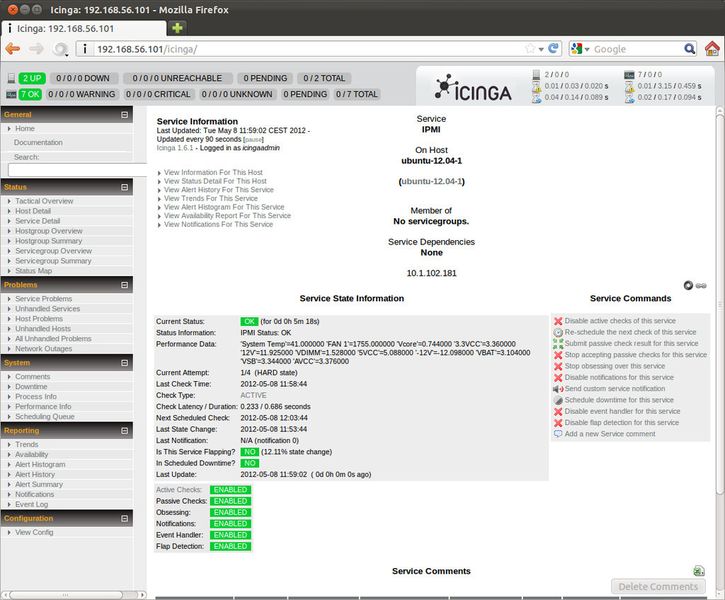Screen dimensions: 725x600
Task: Click the host icon beside 2 UP
Action: tap(11, 78)
